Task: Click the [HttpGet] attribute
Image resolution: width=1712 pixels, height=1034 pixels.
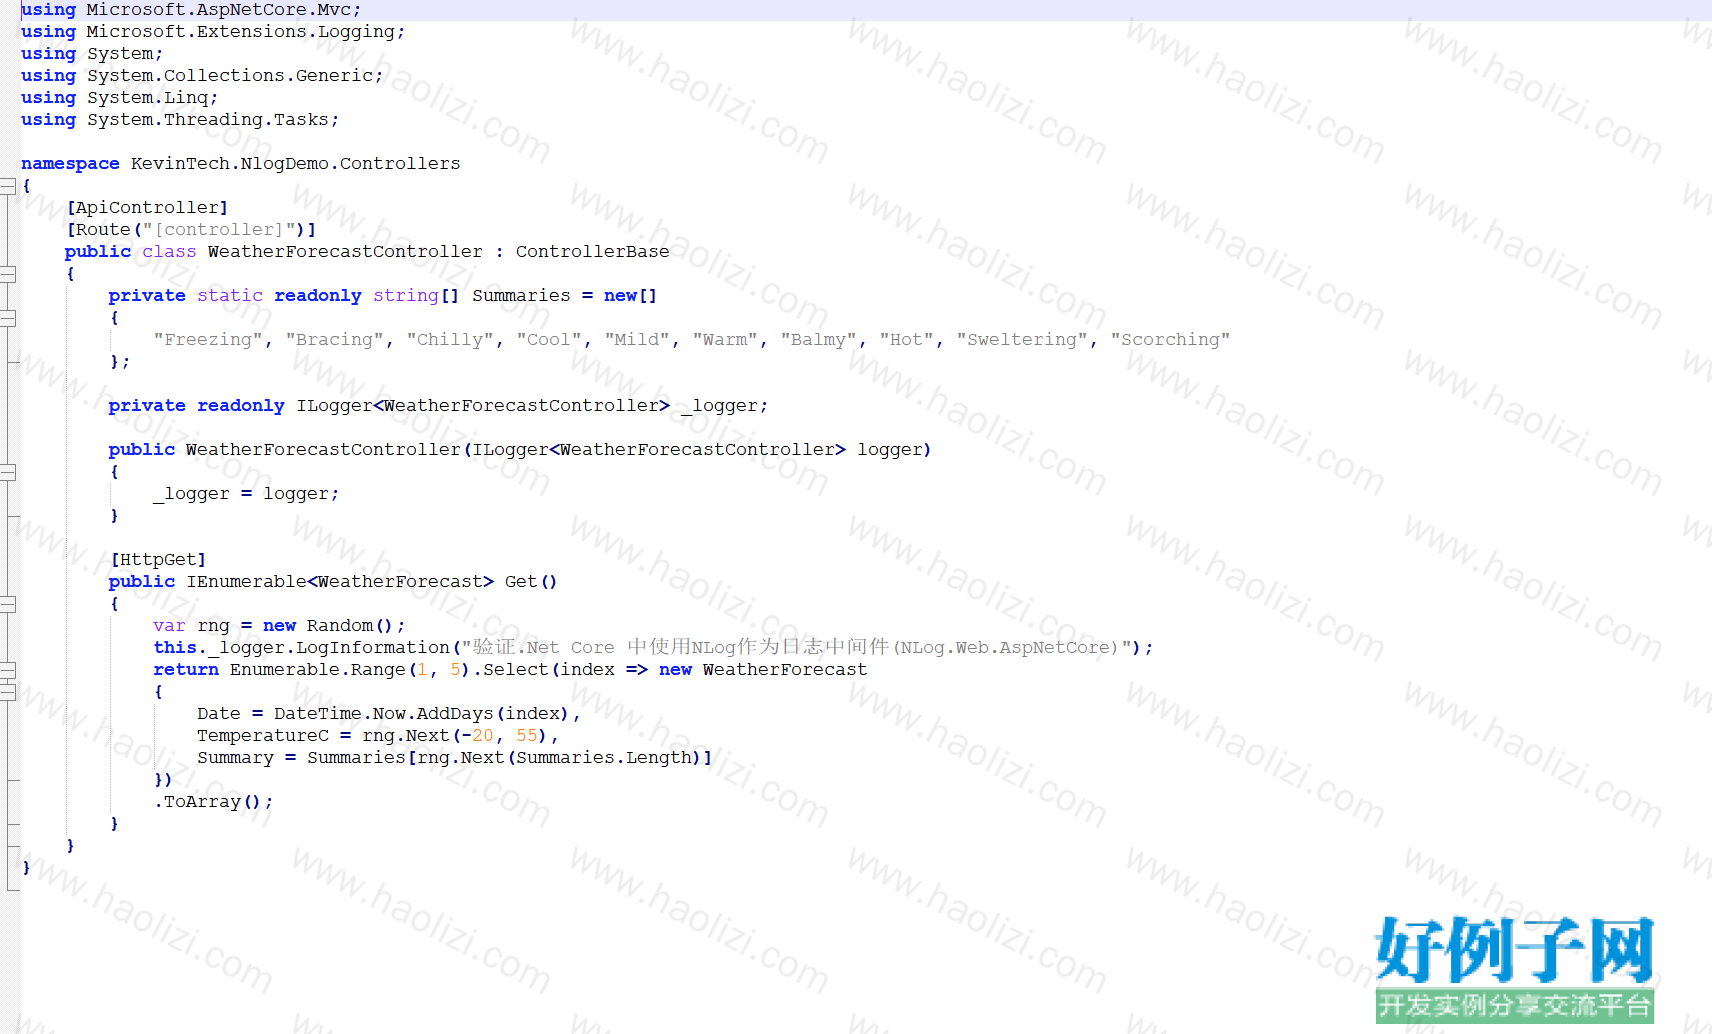Action: pyautogui.click(x=158, y=560)
